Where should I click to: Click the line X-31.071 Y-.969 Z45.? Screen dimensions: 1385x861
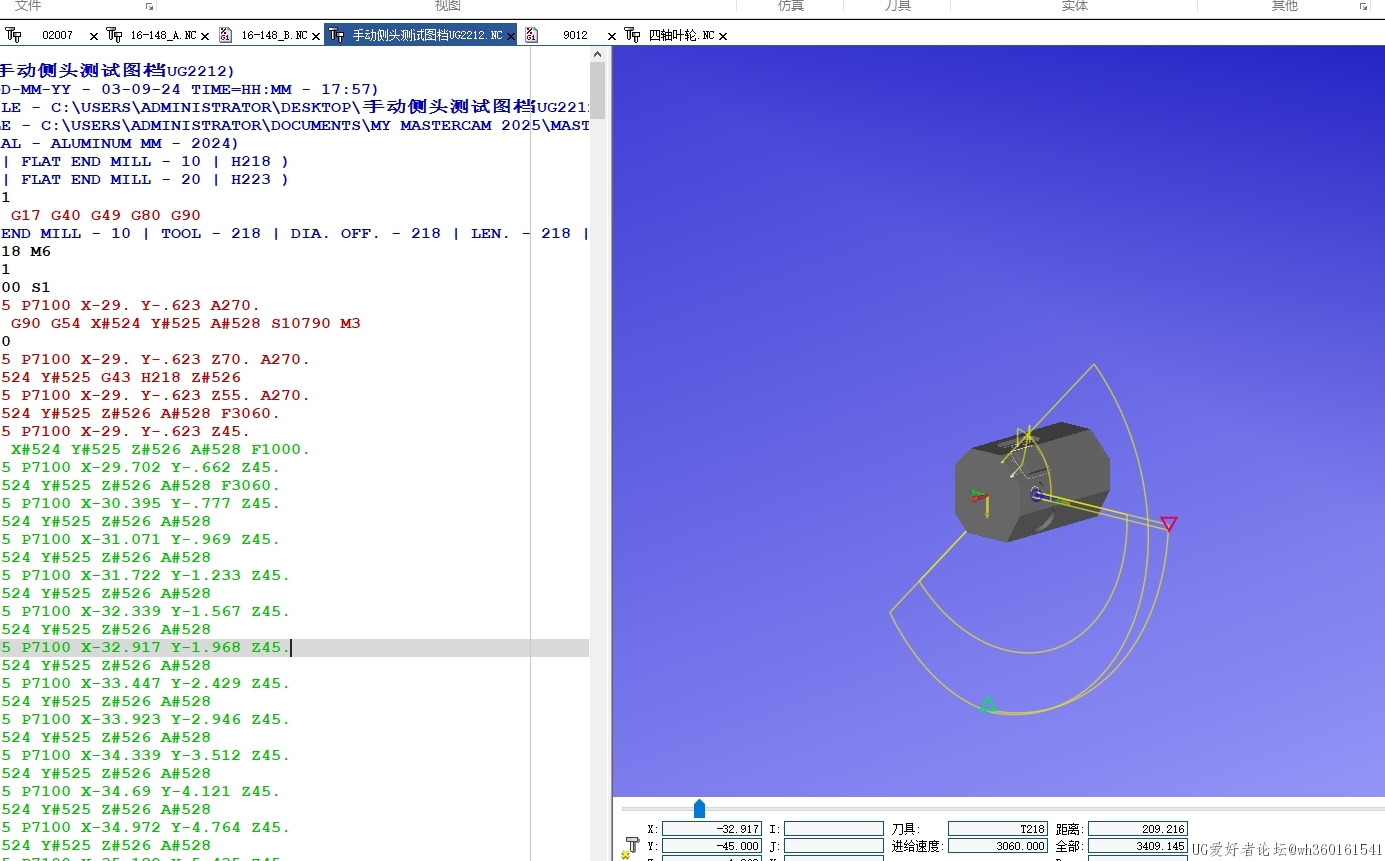coord(140,540)
